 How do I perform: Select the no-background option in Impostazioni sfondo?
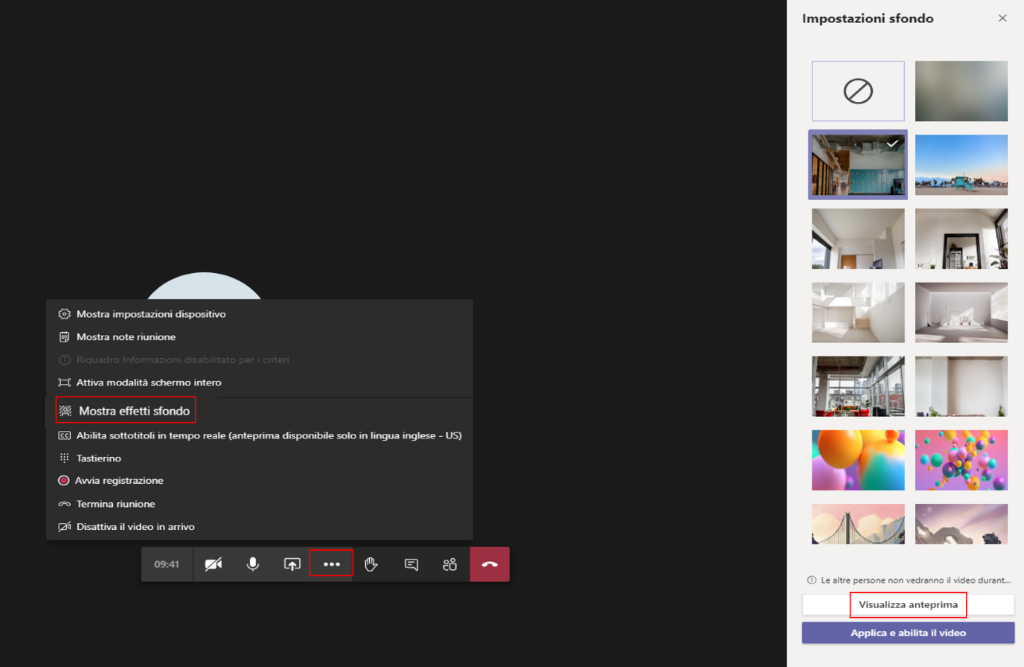(x=857, y=90)
